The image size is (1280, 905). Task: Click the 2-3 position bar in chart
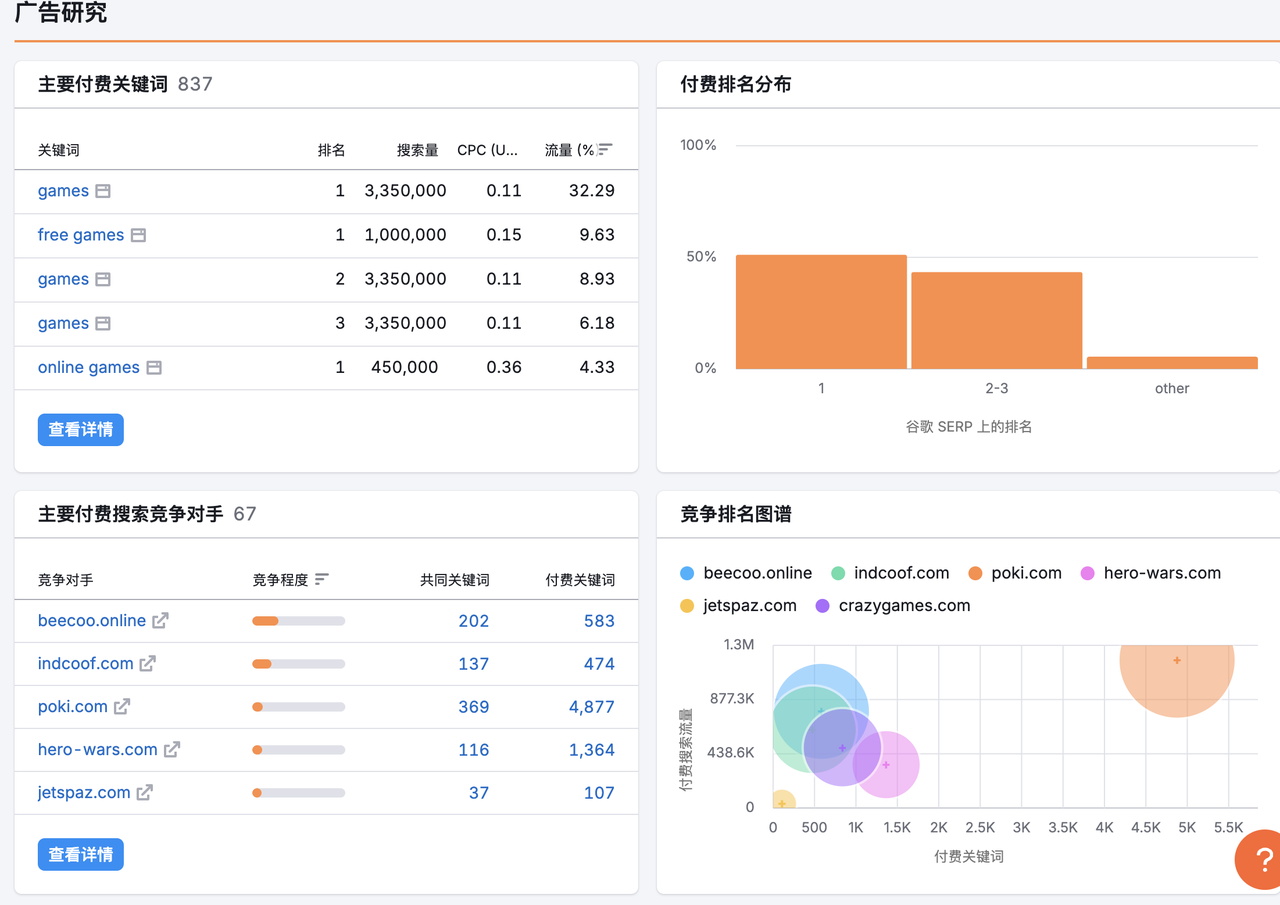point(996,320)
